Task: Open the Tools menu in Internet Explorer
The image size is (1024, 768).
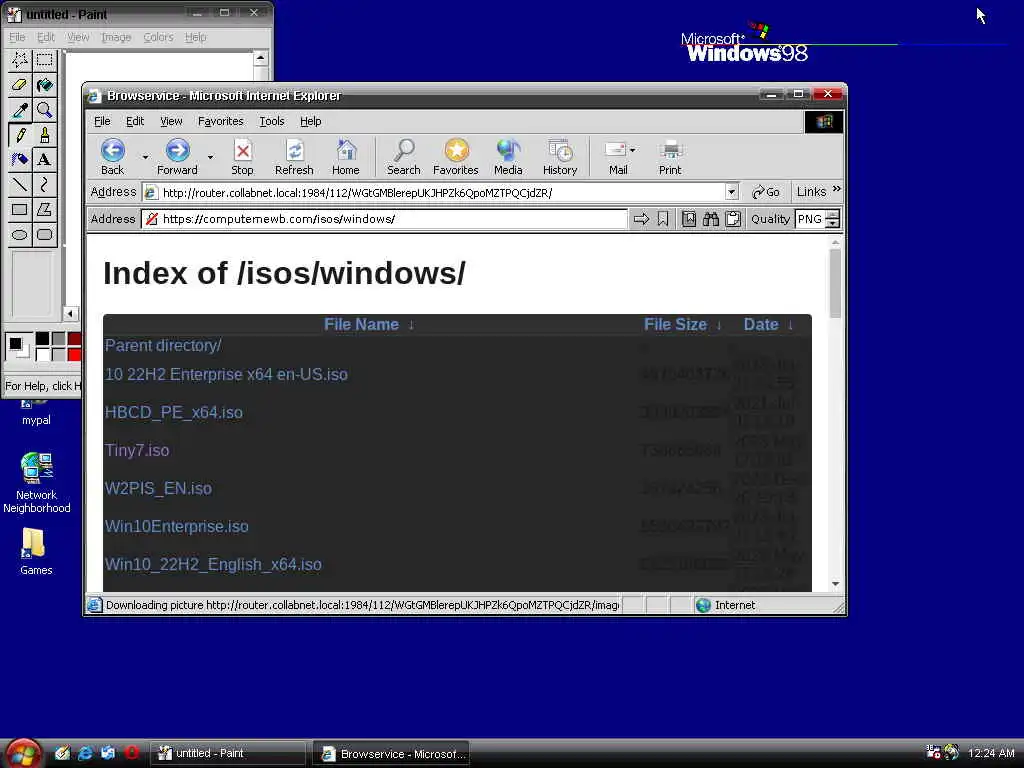Action: [x=272, y=121]
